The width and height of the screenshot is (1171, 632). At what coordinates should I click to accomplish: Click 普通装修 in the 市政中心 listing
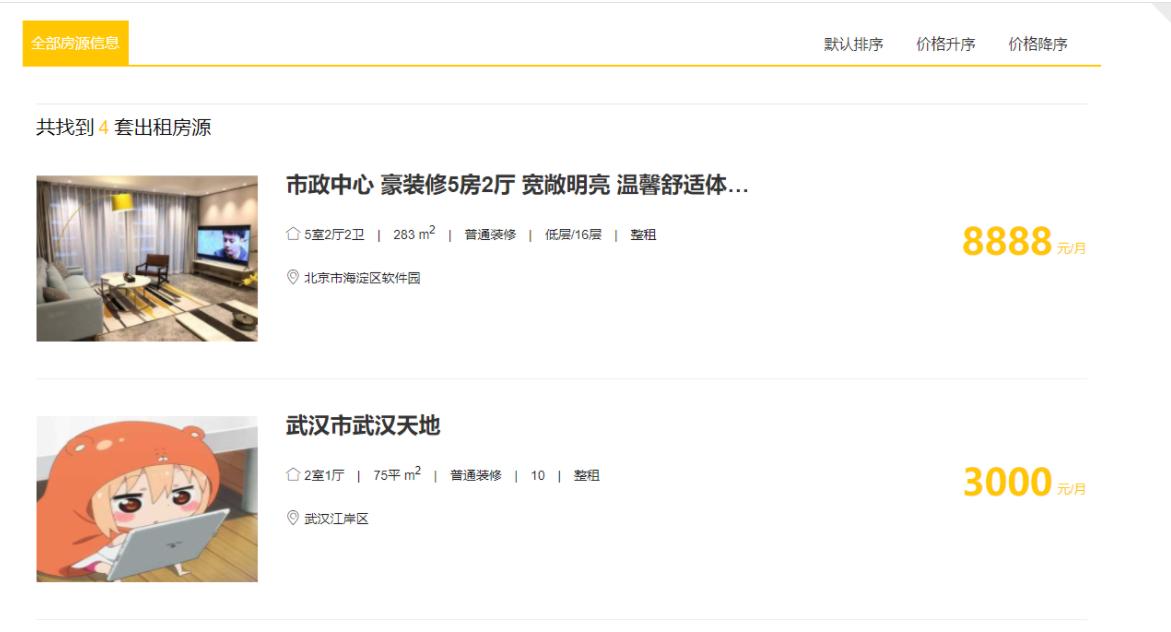click(490, 235)
